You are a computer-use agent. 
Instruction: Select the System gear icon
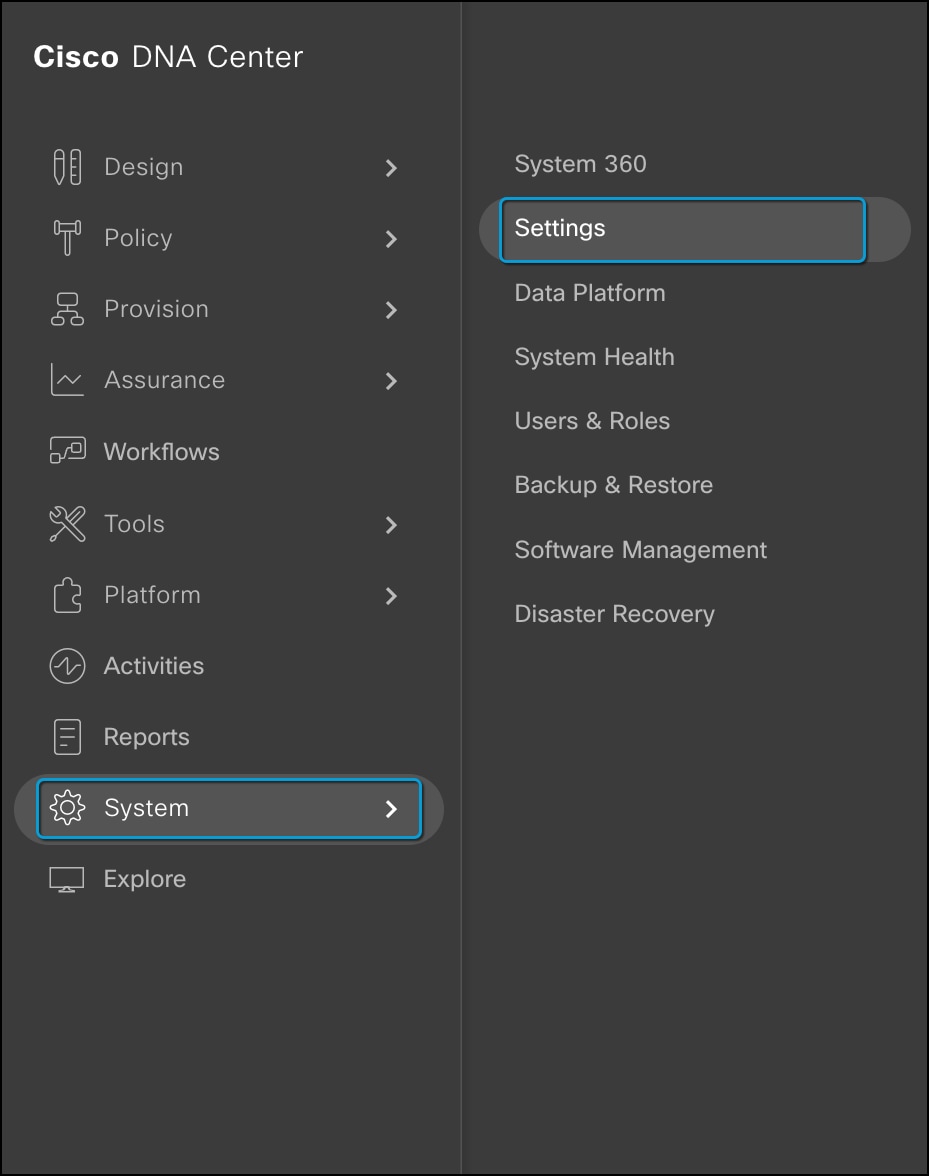66,808
